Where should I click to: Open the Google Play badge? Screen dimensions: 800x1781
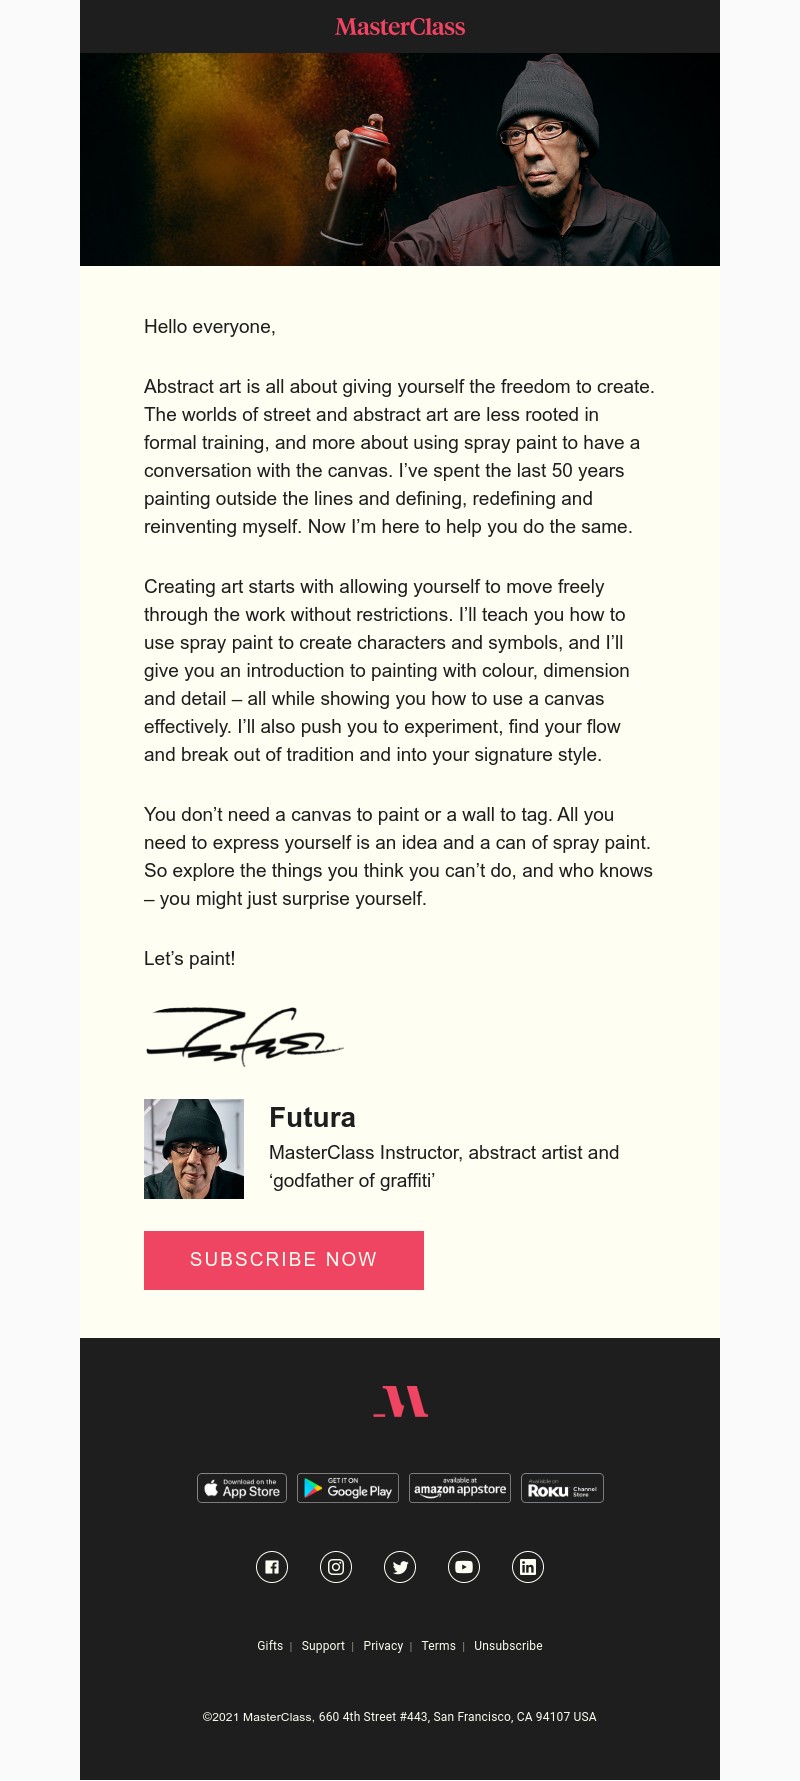point(349,1488)
